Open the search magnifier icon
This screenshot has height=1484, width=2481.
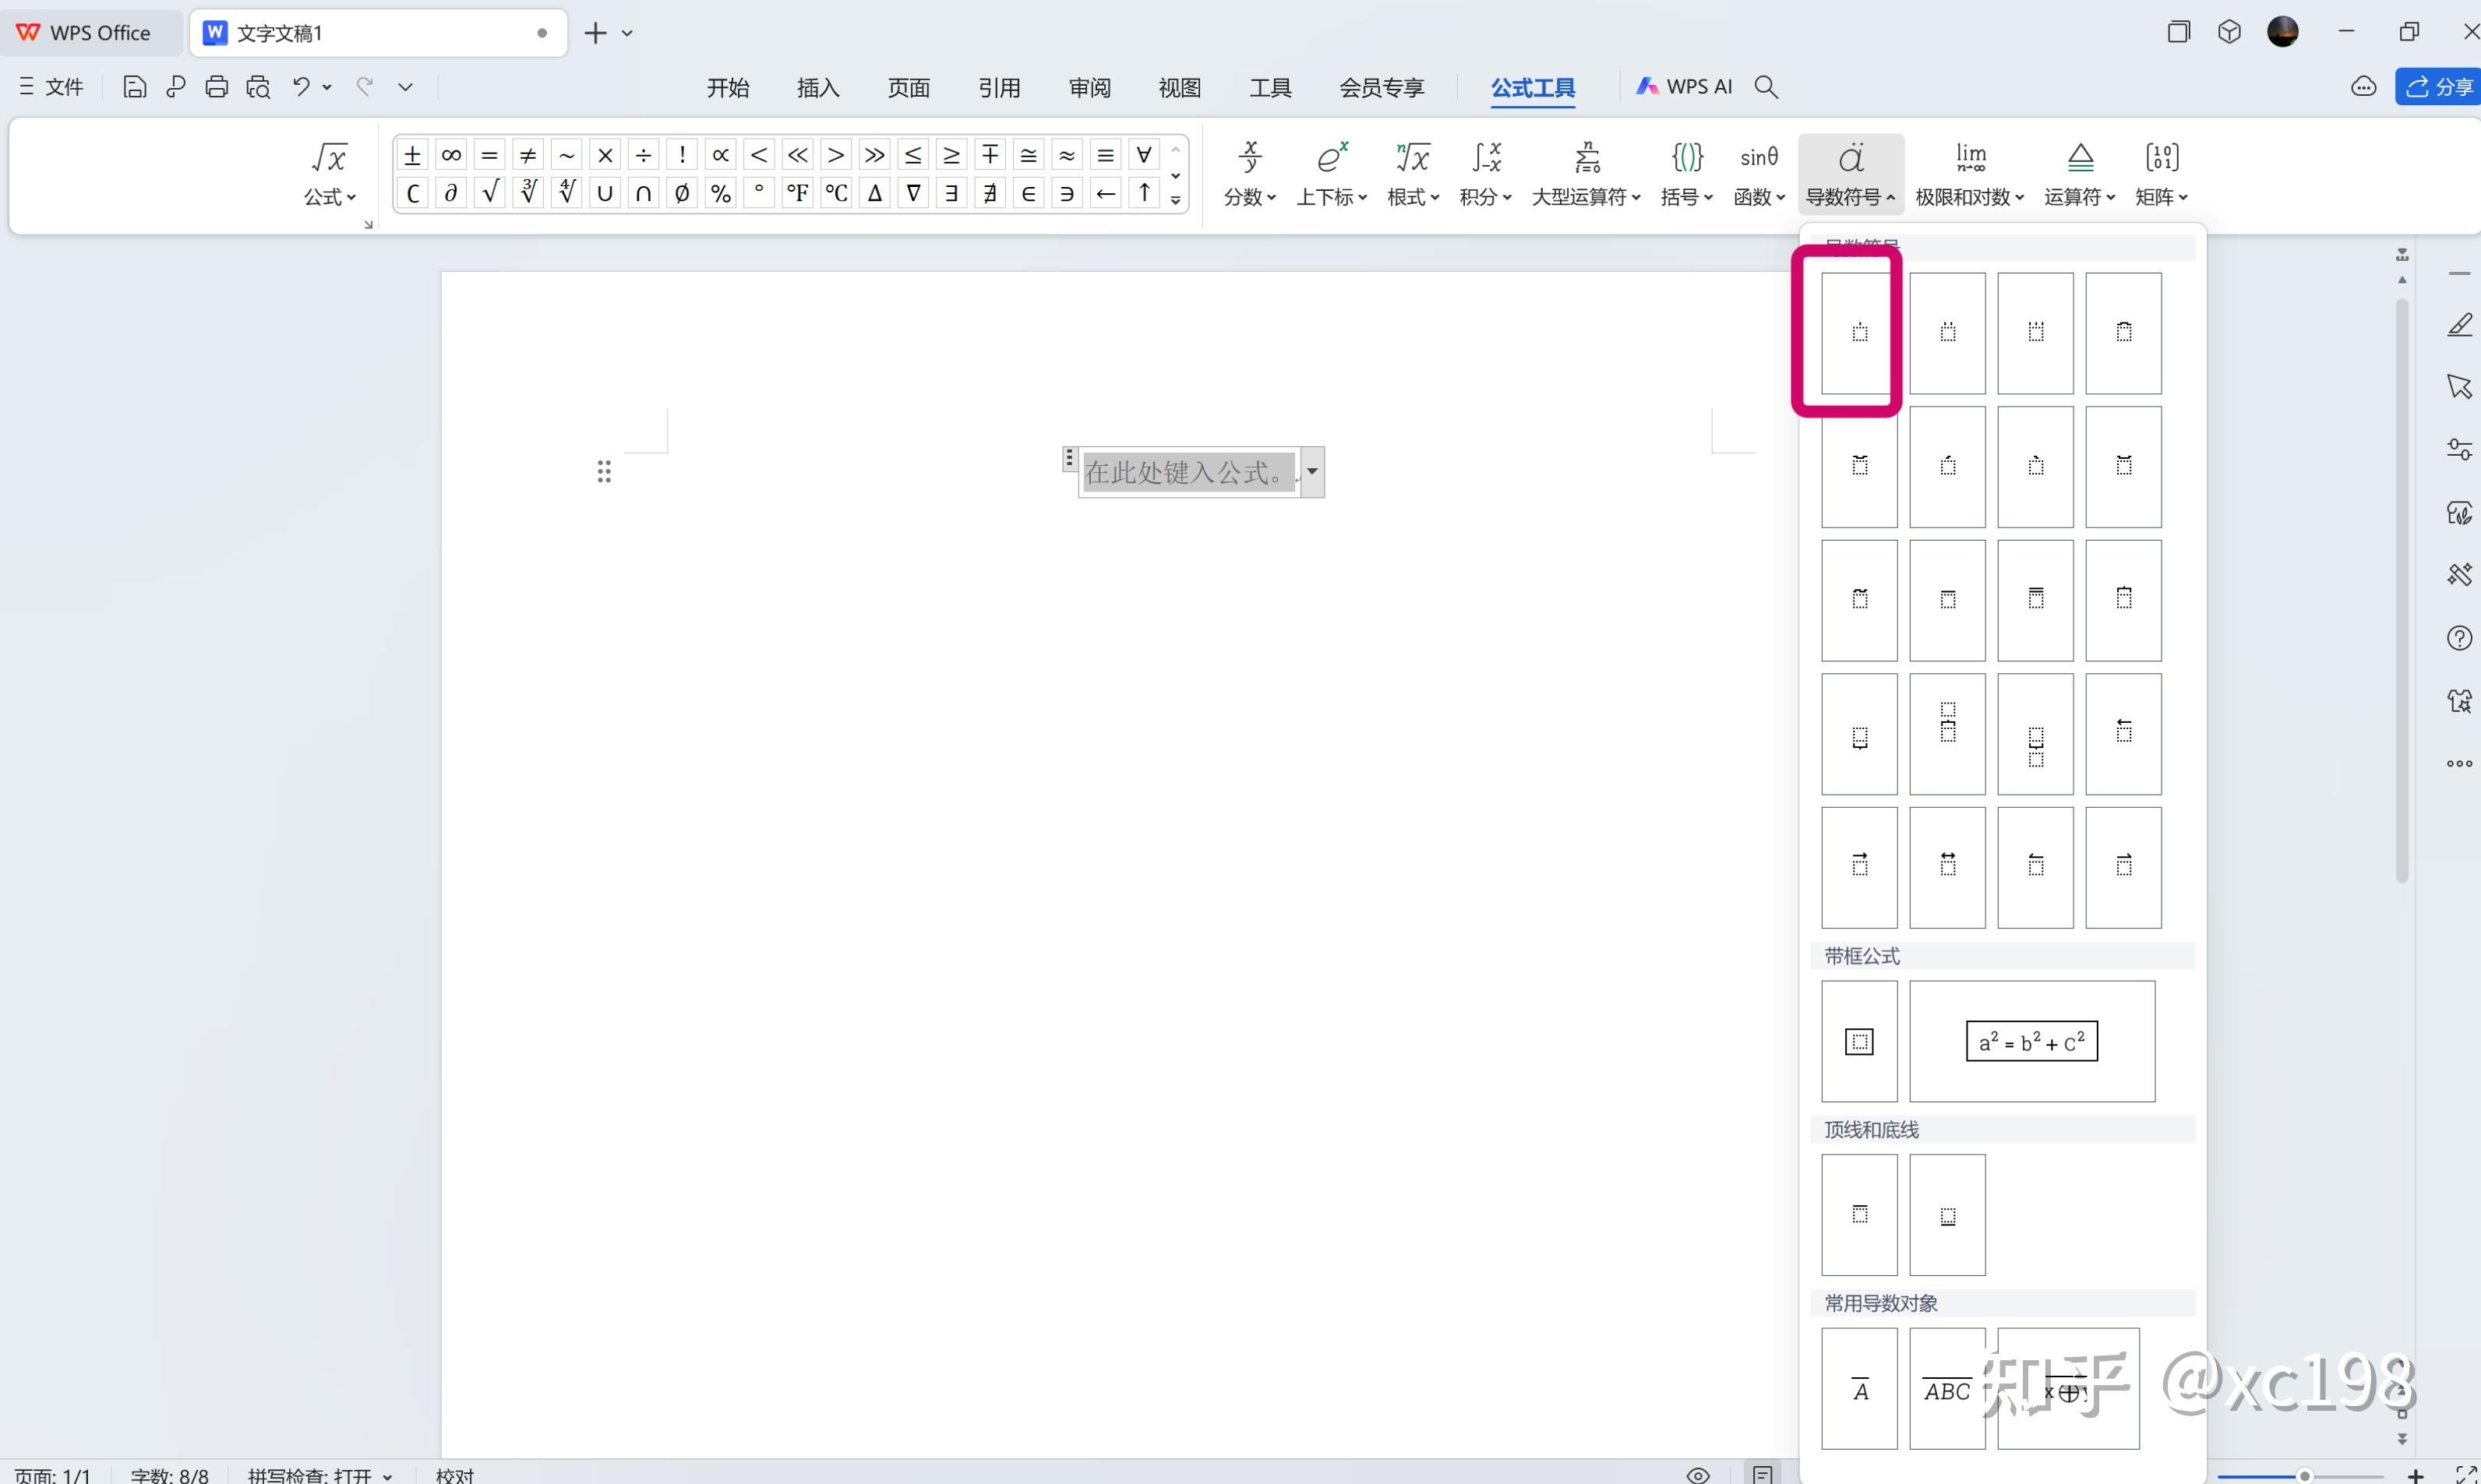[1766, 87]
